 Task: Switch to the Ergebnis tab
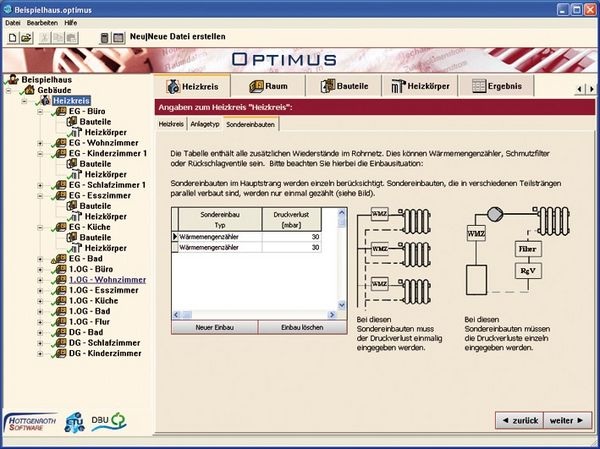point(510,86)
